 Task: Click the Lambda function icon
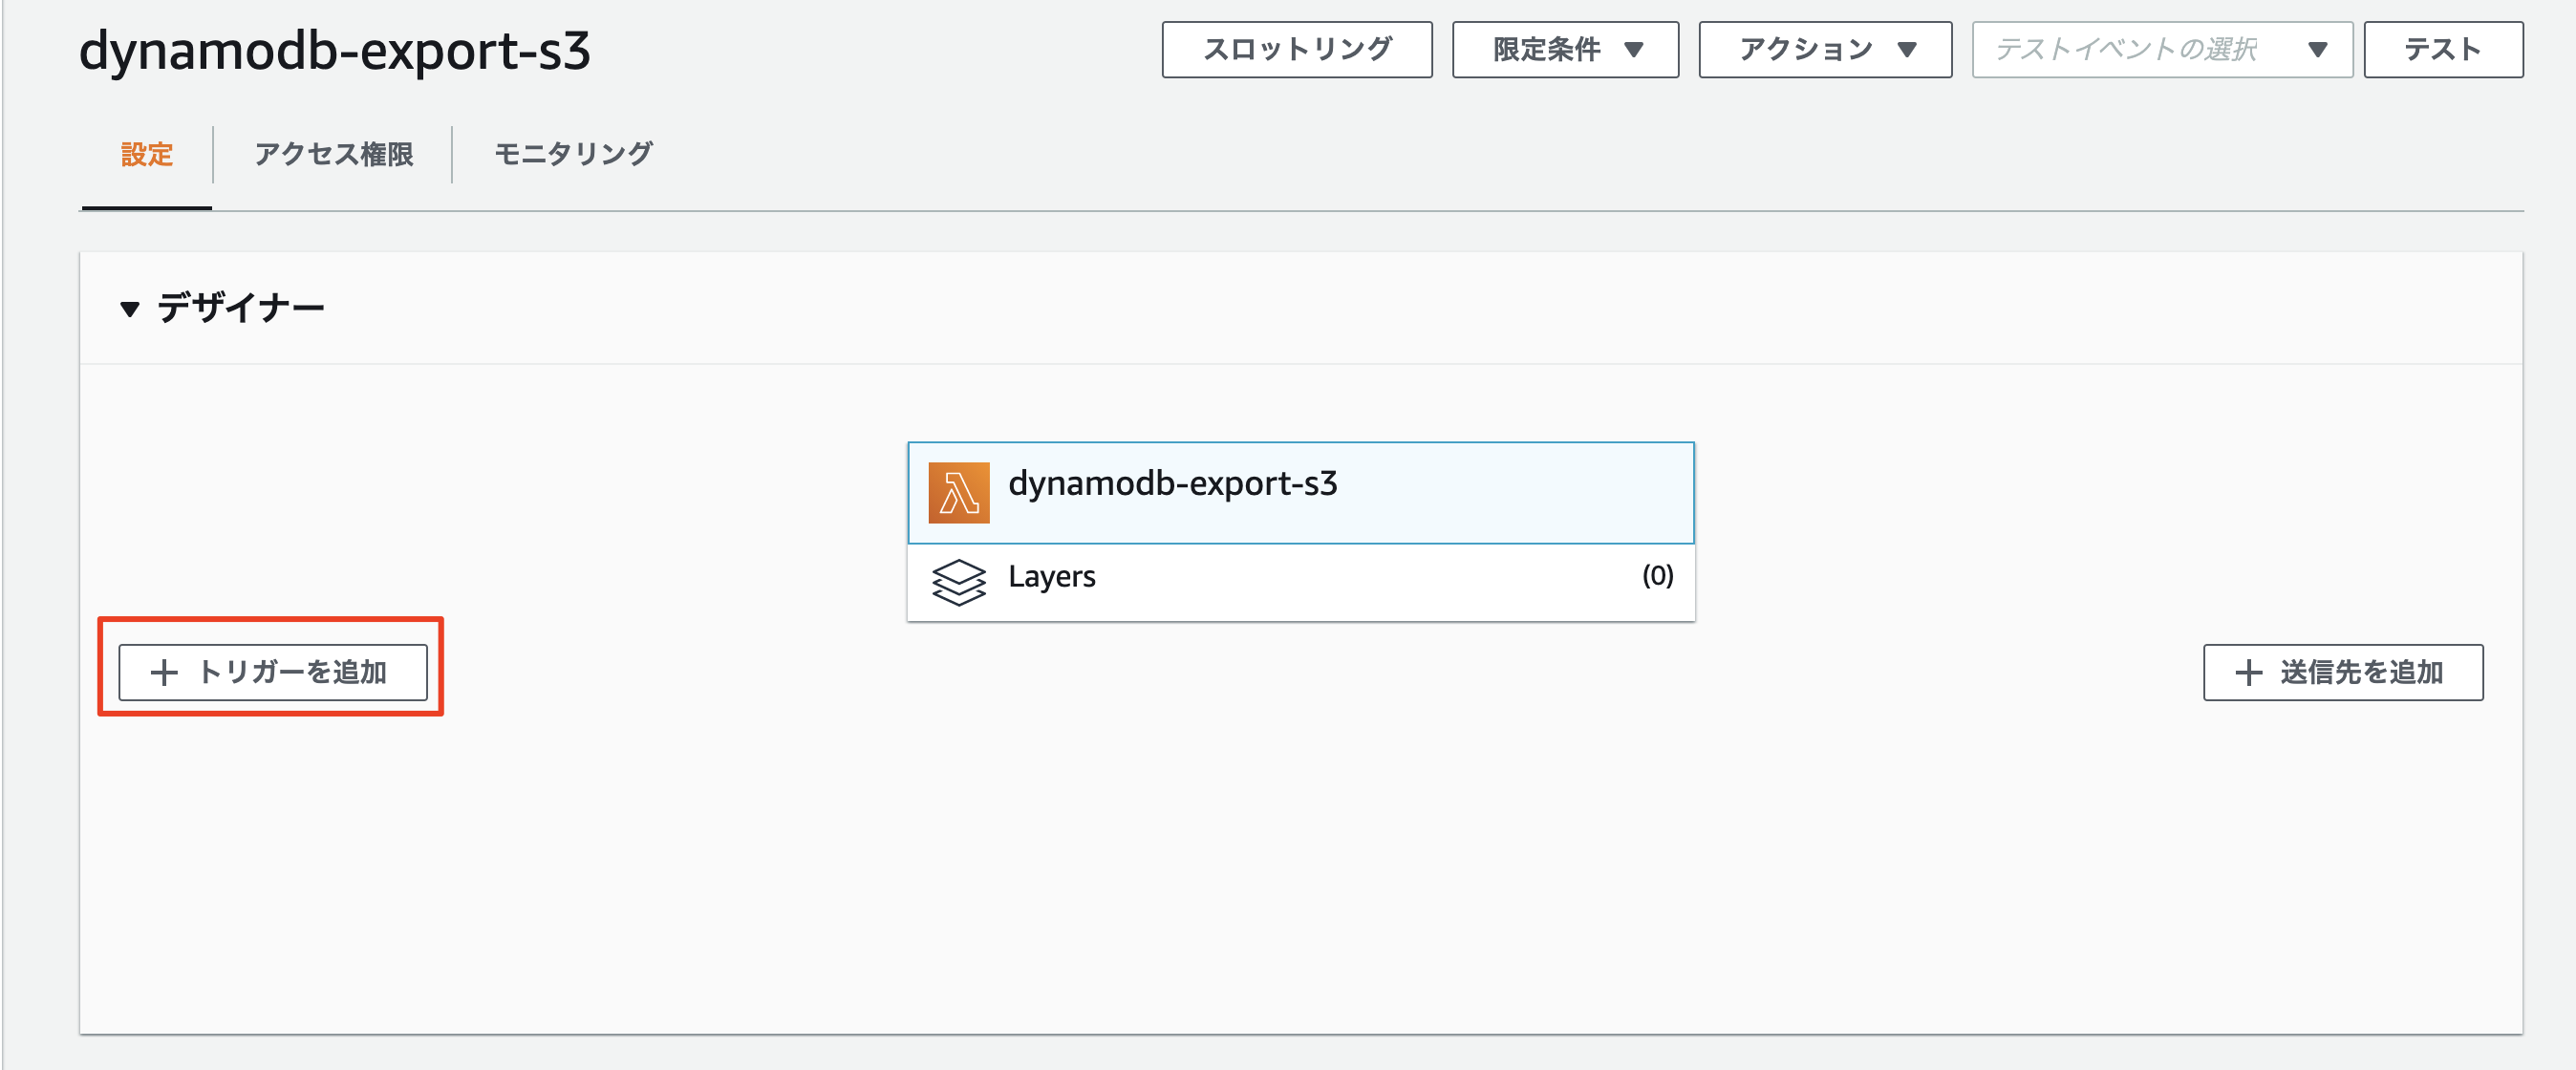(x=958, y=492)
